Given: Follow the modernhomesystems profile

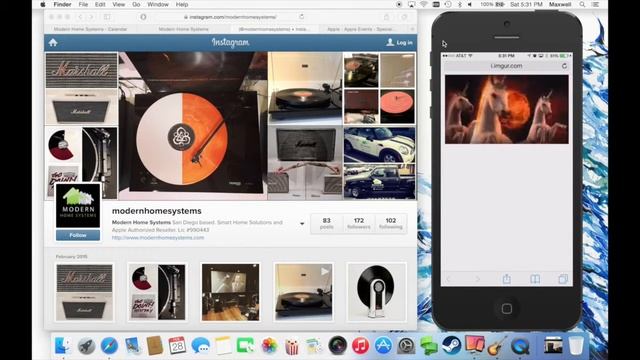Looking at the screenshot, I should click(78, 235).
